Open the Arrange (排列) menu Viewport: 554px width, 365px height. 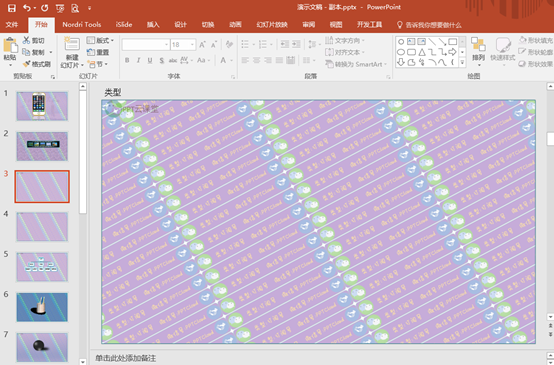click(478, 52)
